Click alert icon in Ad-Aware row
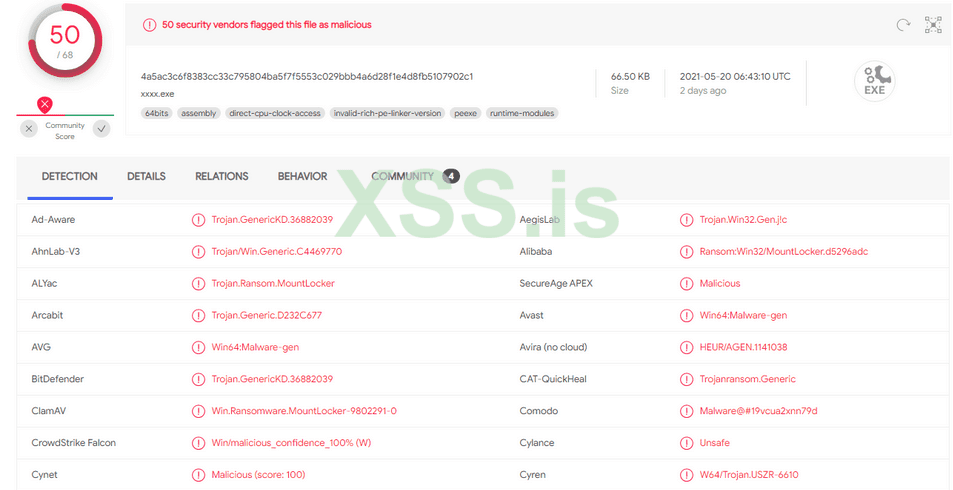The width and height of the screenshot is (953, 490). pos(198,219)
